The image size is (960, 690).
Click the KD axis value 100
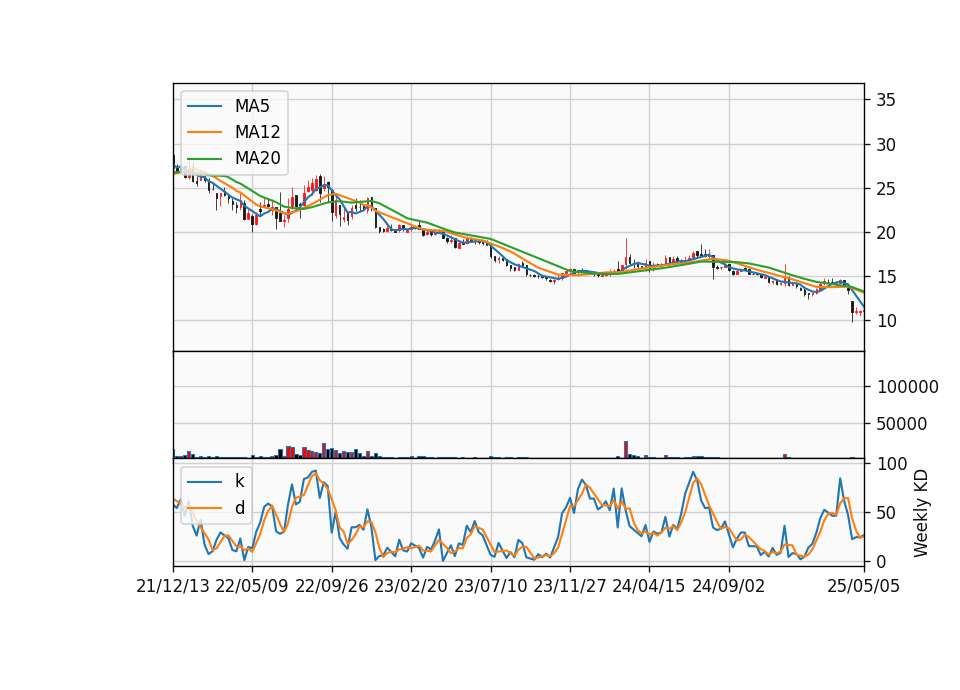(x=892, y=464)
